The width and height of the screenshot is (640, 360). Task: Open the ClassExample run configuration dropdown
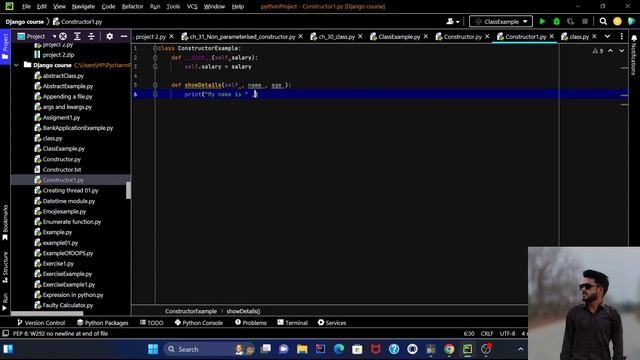tap(501, 22)
